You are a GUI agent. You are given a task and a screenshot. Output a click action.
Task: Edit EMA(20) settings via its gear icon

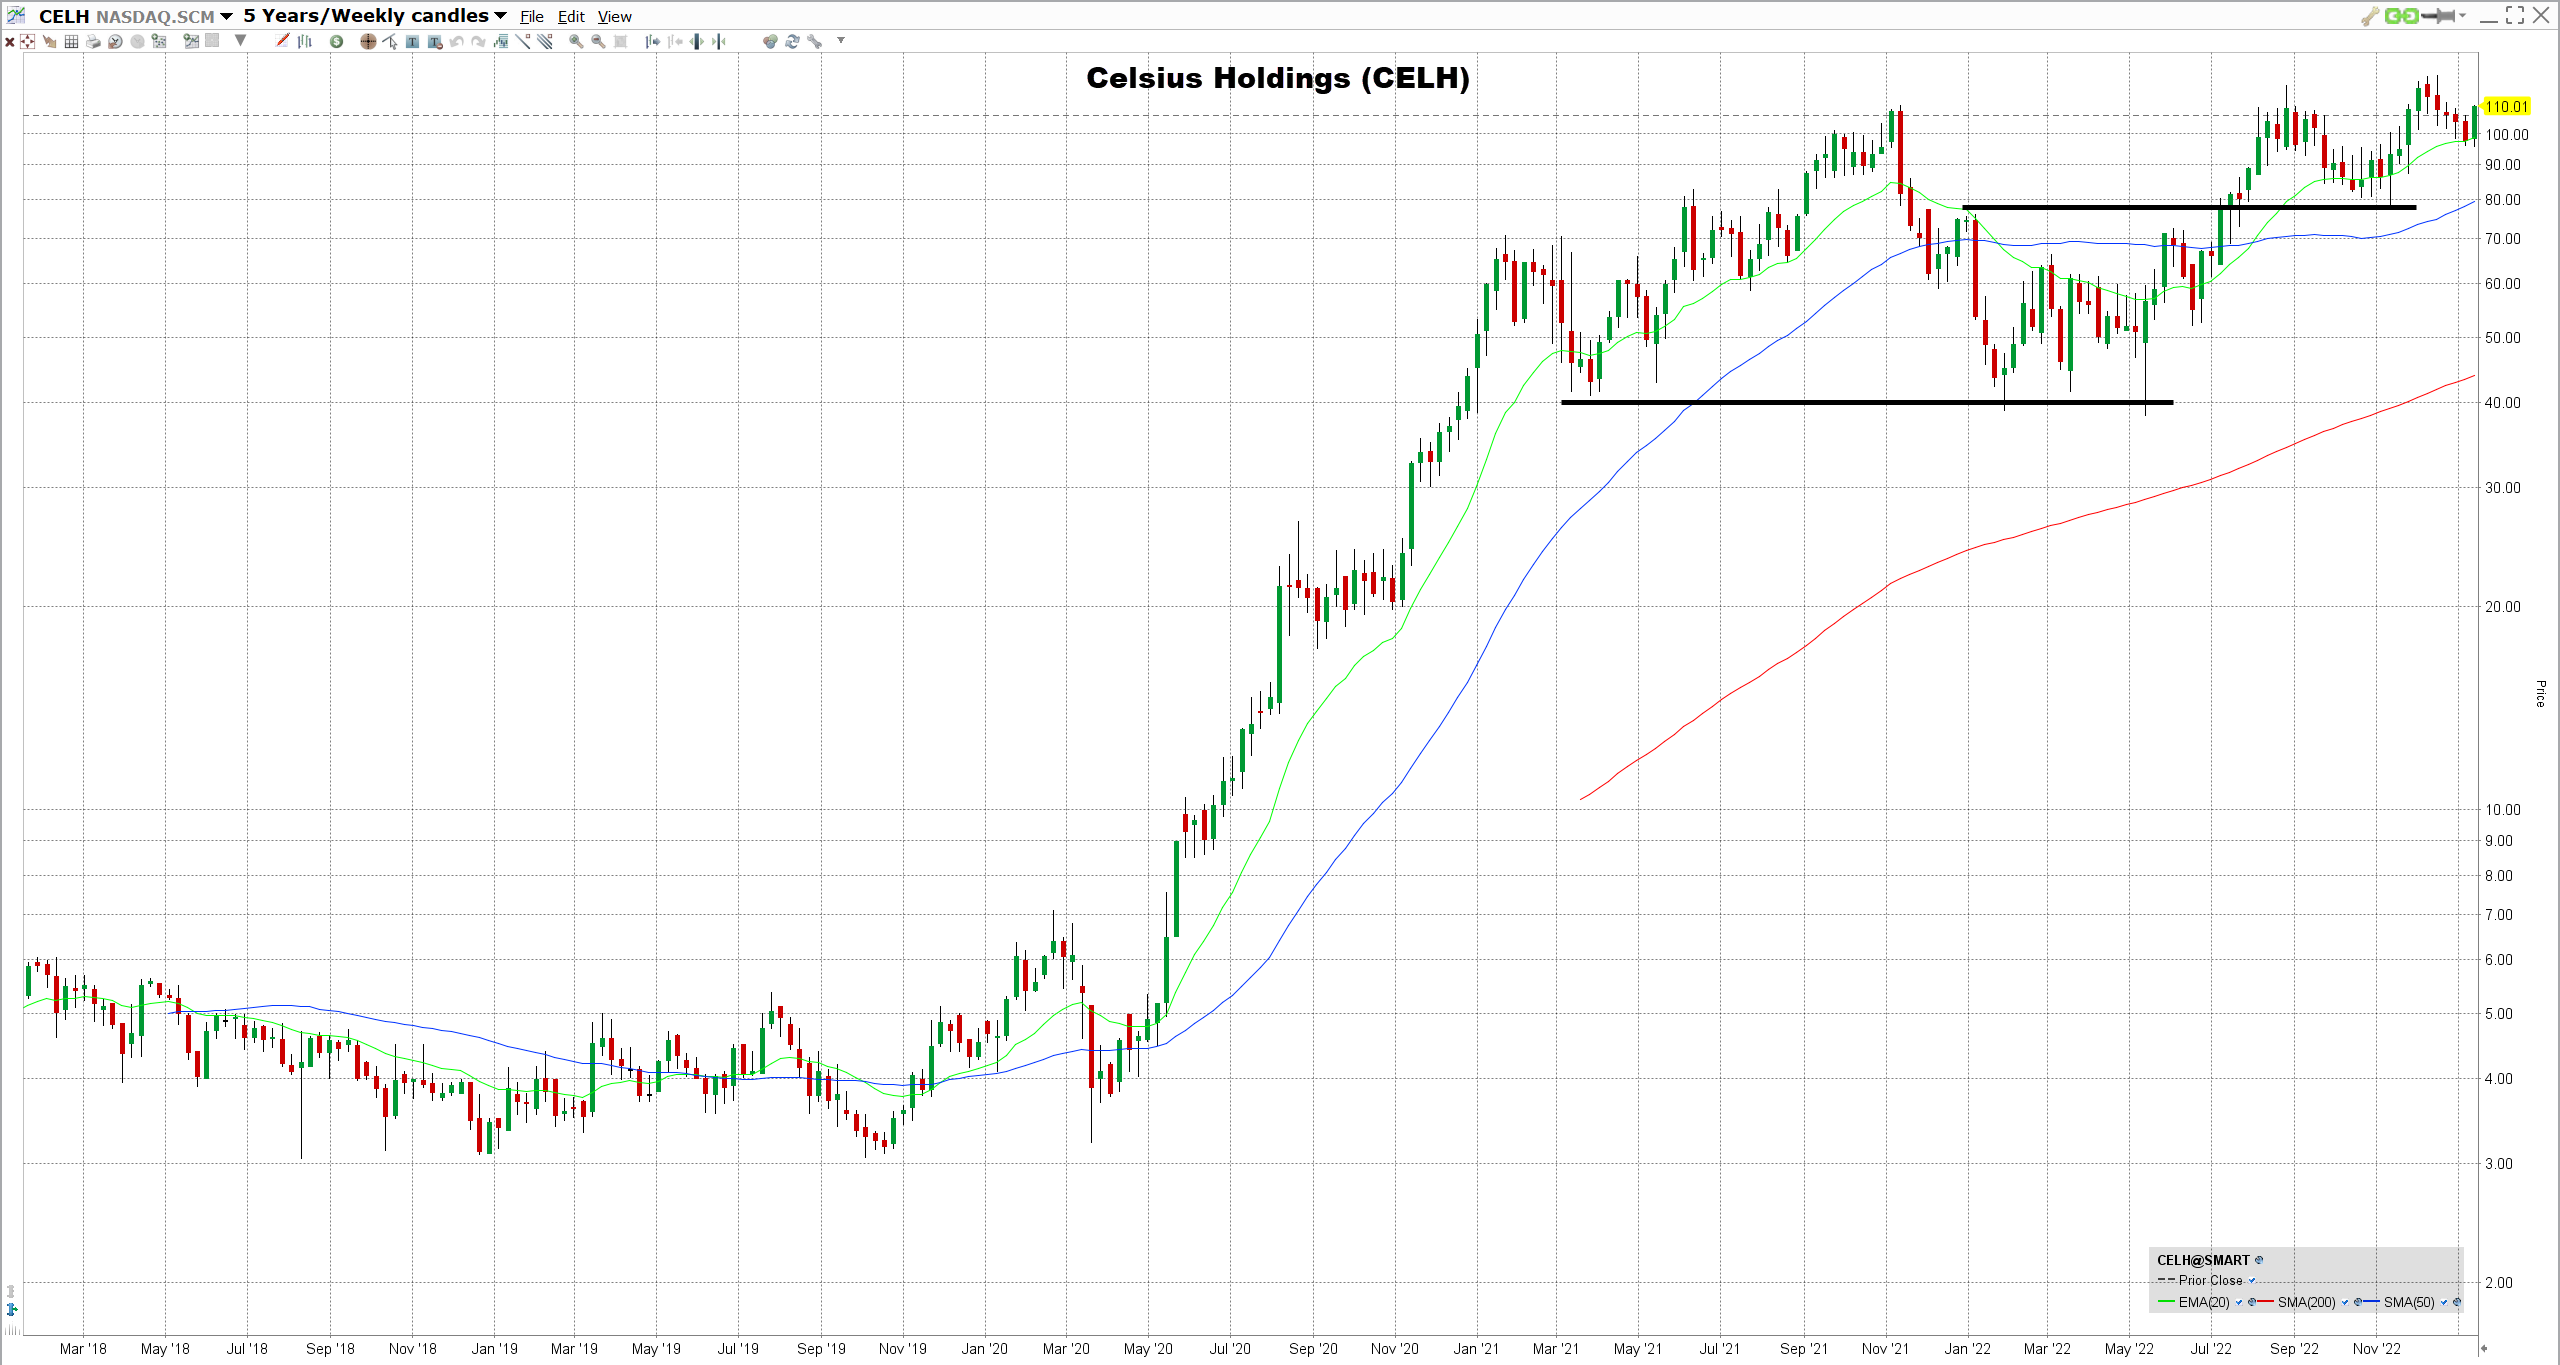click(2252, 1302)
